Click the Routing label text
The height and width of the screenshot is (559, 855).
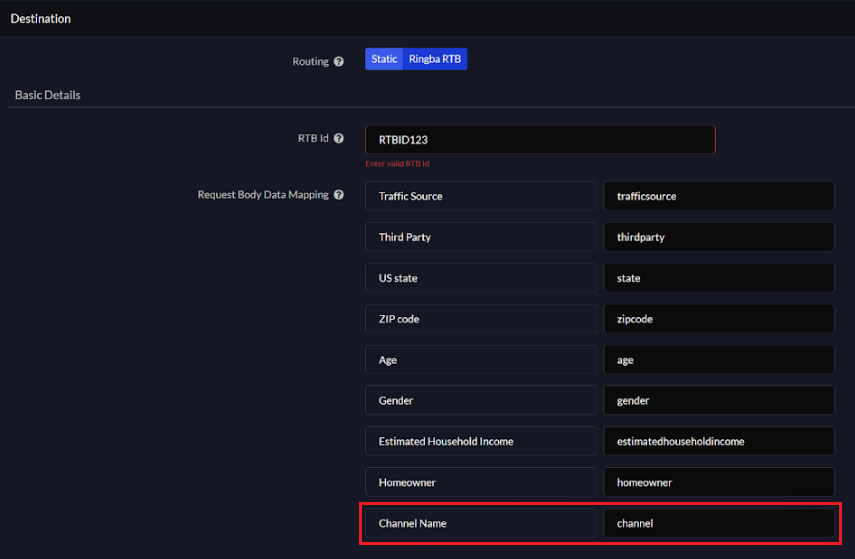coord(310,62)
